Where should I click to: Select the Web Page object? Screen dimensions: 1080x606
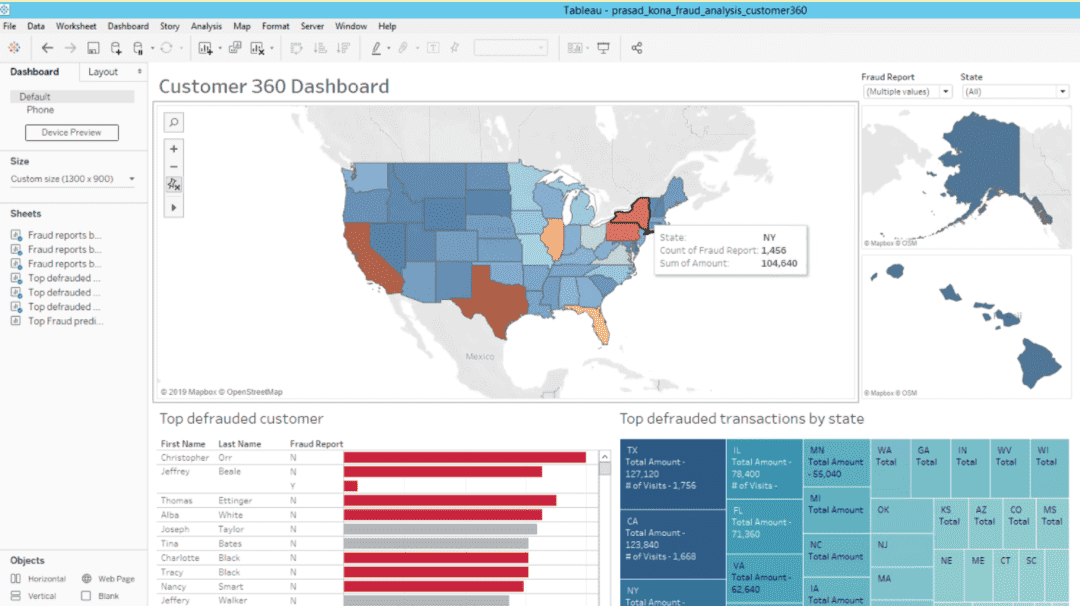pos(108,579)
